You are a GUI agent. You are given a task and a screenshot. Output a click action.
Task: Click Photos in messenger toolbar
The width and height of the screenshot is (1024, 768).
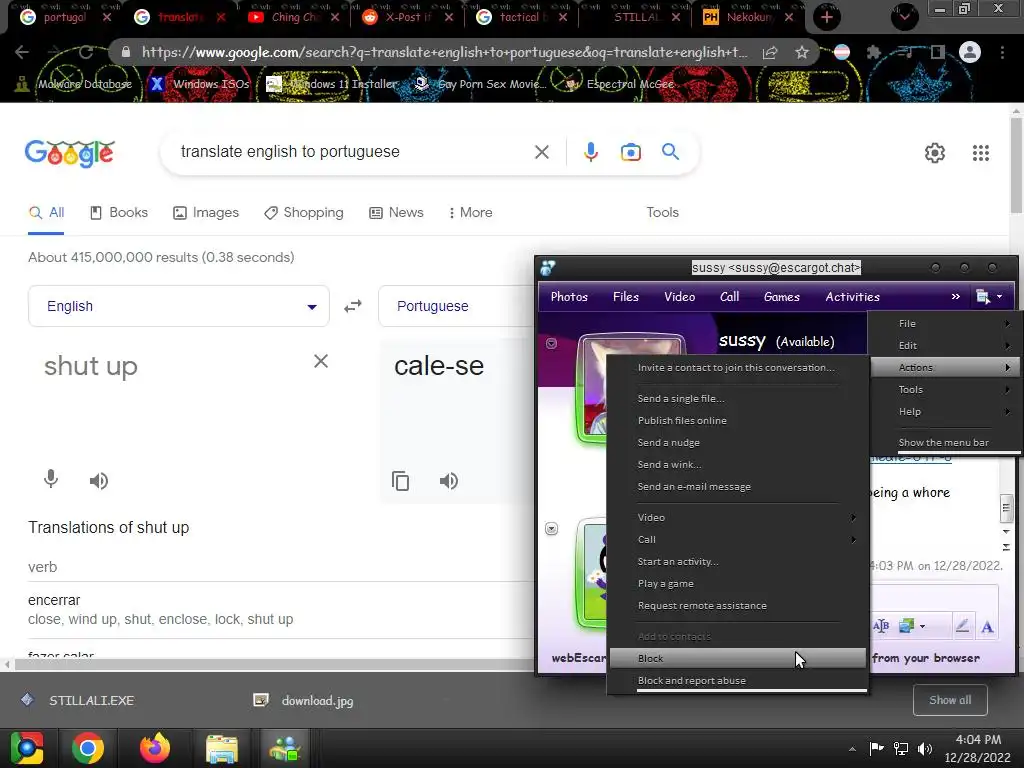[569, 296]
